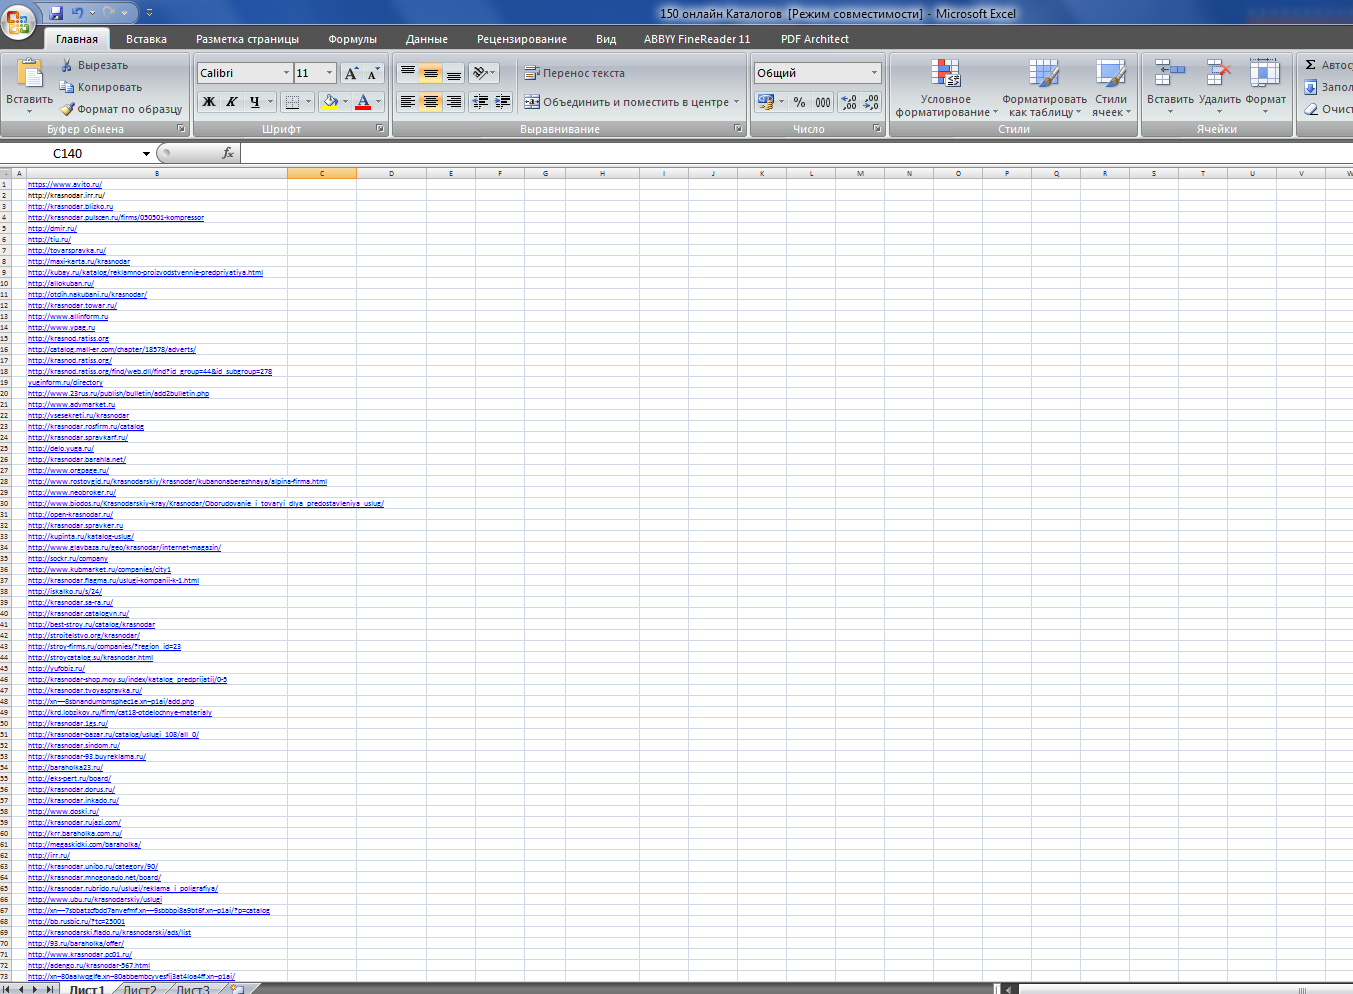Open Шрифт group dialog launcher
The image size is (1353, 994).
(380, 129)
